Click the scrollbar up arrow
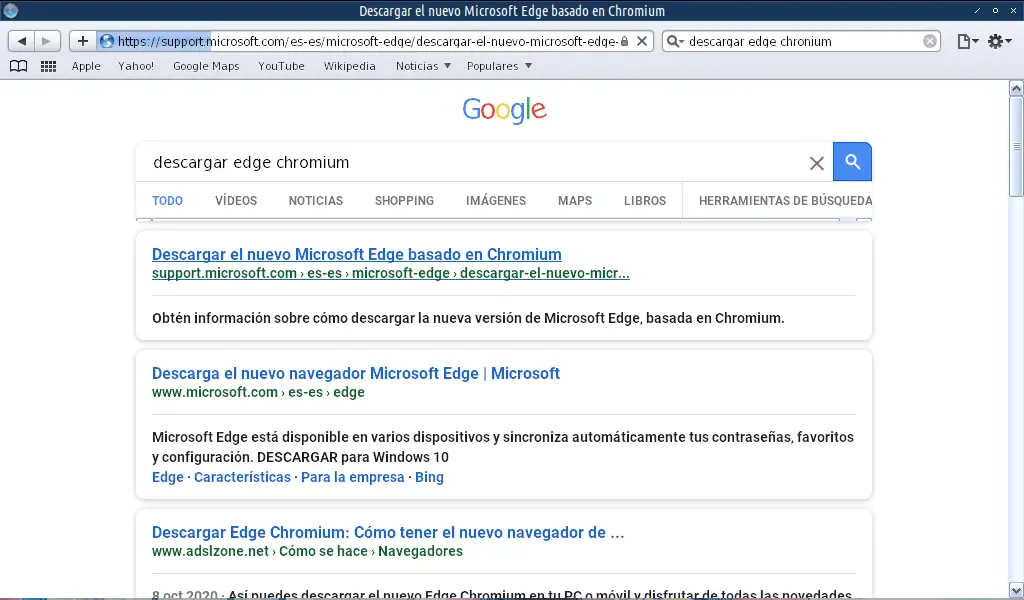This screenshot has height=600, width=1024. [1016, 87]
